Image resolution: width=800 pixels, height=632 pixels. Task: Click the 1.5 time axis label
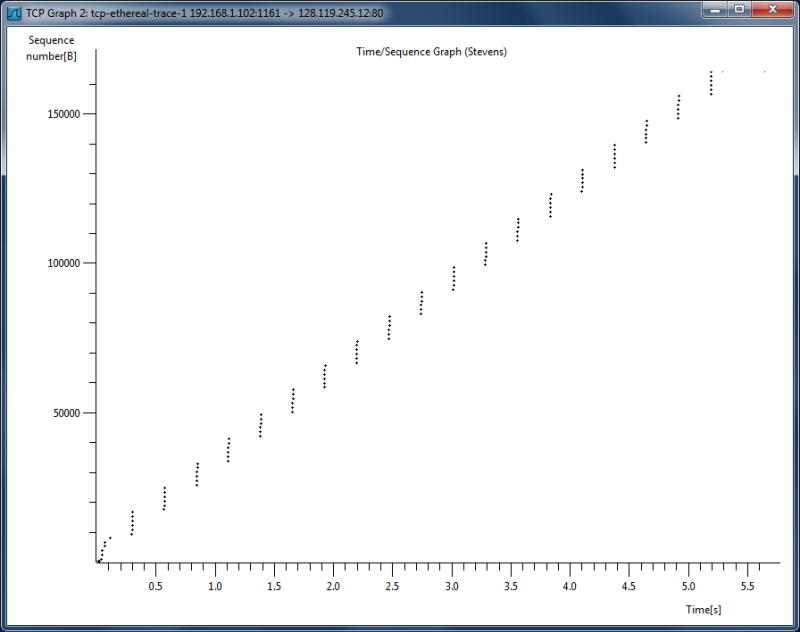[274, 586]
